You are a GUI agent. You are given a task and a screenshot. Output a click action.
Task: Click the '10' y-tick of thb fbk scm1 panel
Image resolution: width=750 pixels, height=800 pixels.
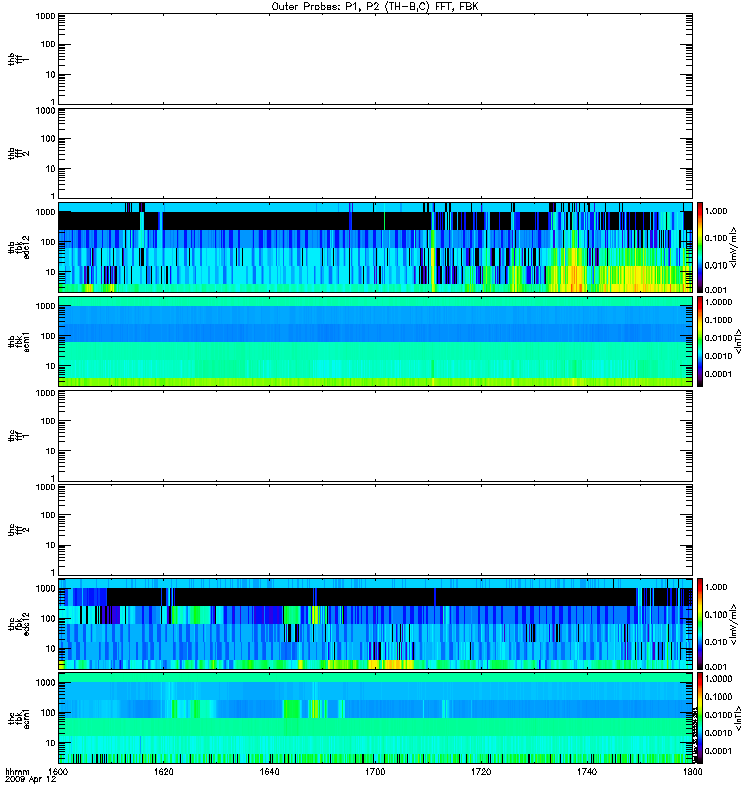coord(51,366)
